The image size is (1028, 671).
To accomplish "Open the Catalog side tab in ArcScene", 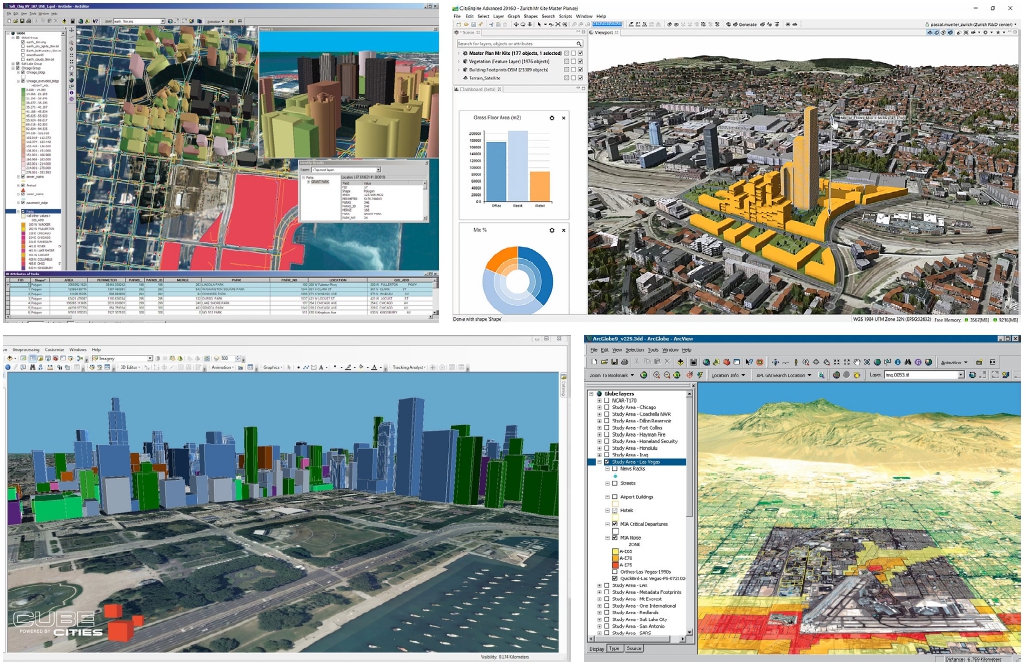I will pyautogui.click(x=563, y=387).
